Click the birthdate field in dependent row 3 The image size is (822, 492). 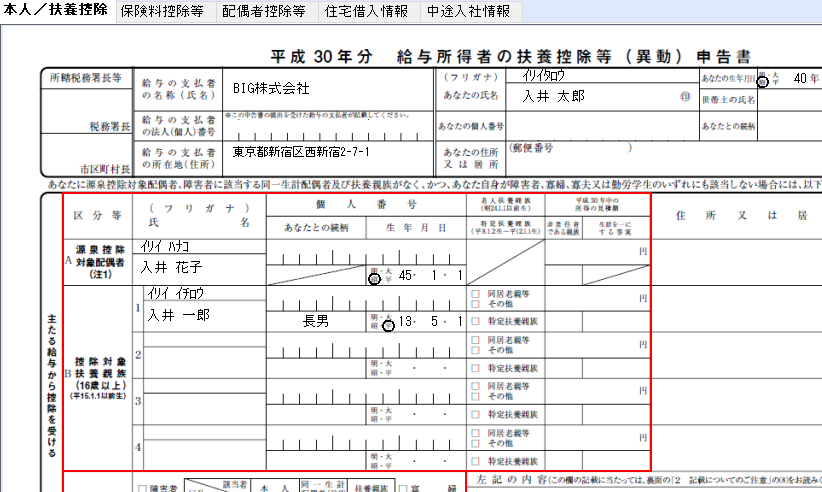coord(417,414)
